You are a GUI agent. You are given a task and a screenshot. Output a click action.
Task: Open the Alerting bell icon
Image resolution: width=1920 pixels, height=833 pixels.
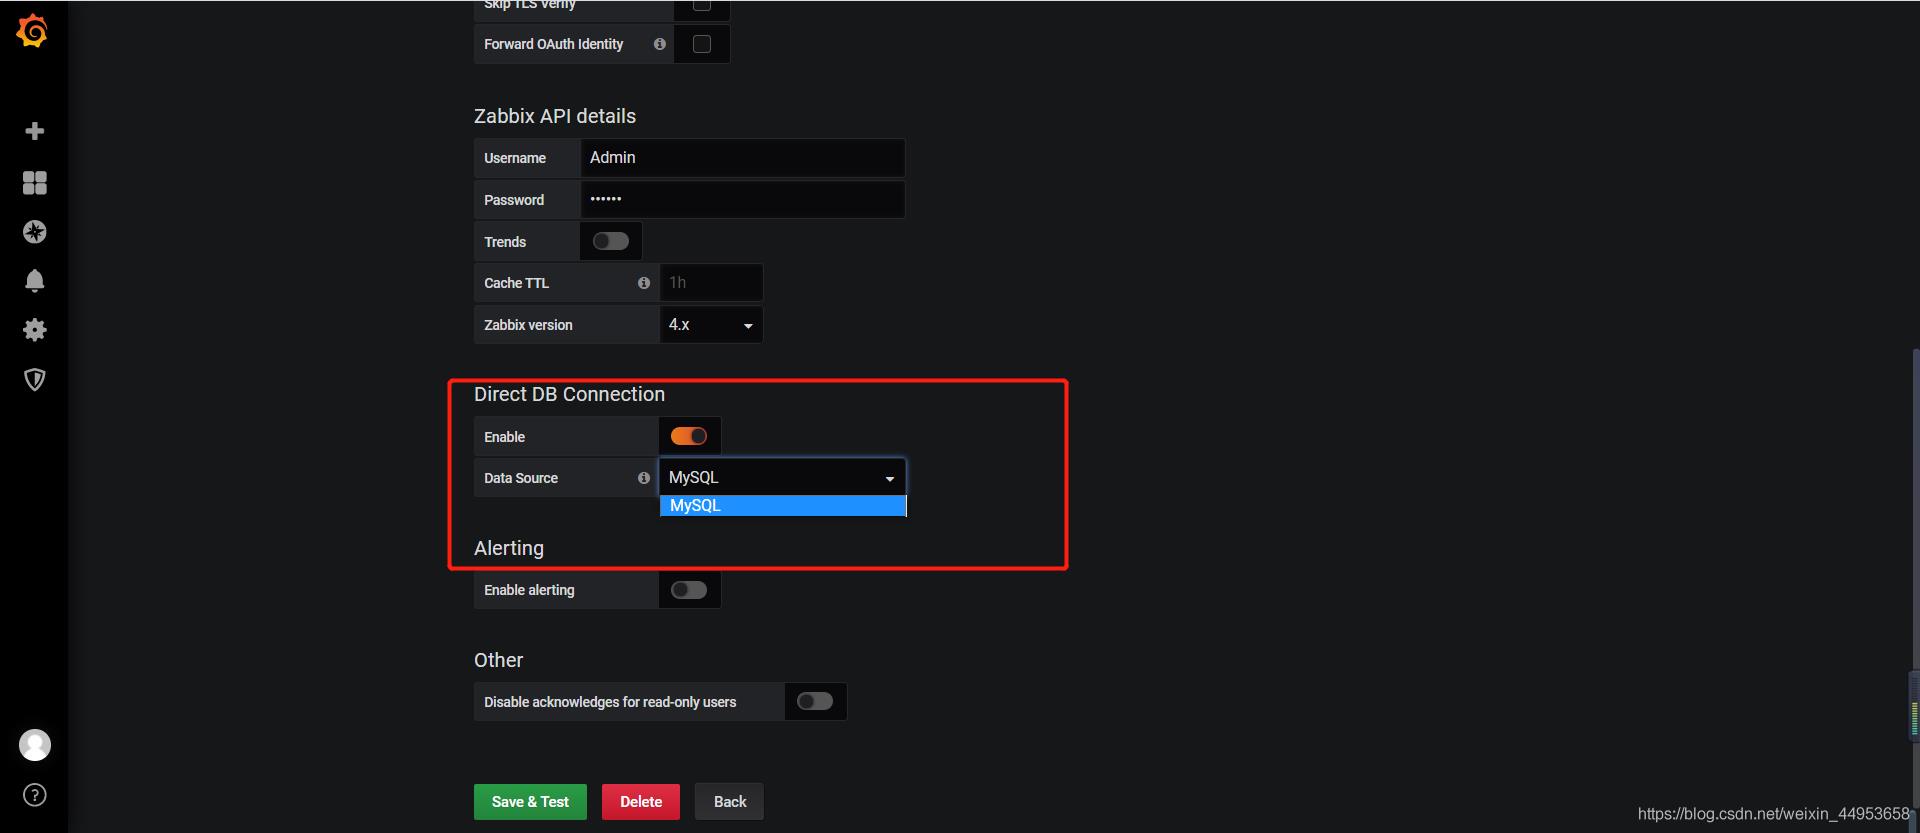[x=34, y=281]
